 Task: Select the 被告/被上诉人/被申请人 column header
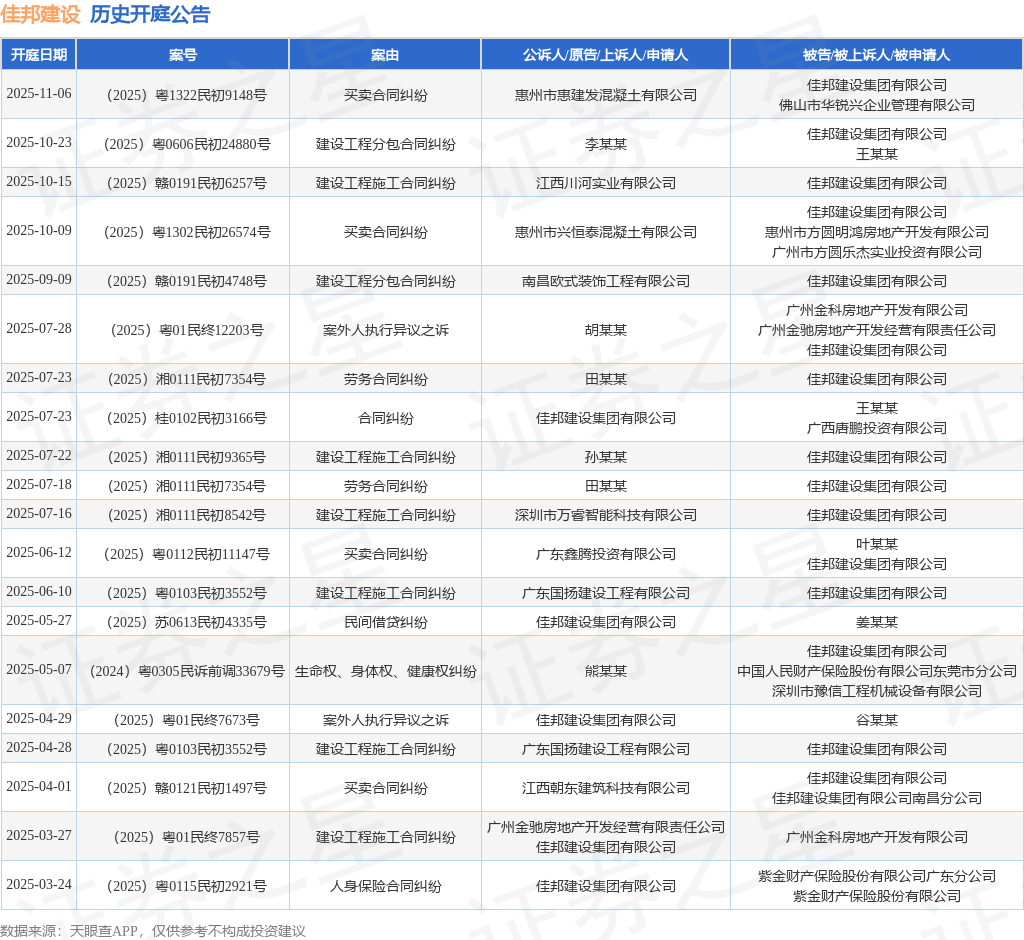(x=876, y=55)
